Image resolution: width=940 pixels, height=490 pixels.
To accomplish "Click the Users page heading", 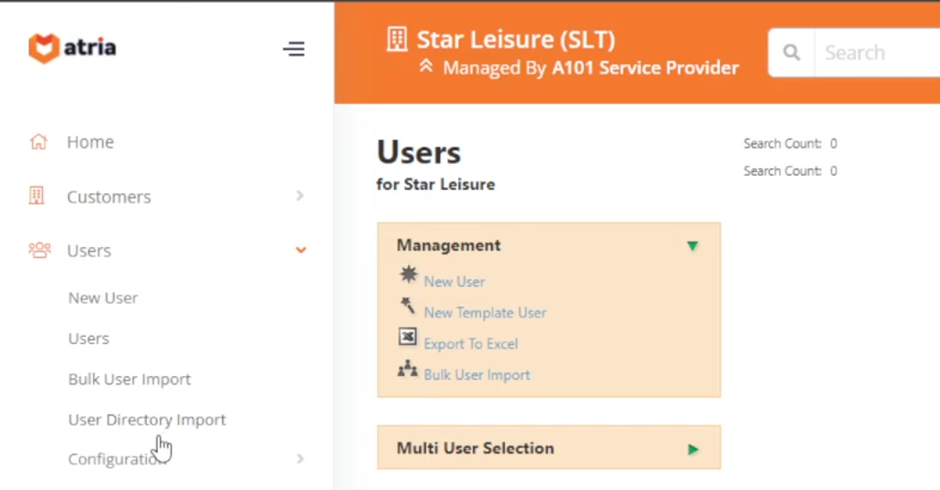I will click(418, 152).
